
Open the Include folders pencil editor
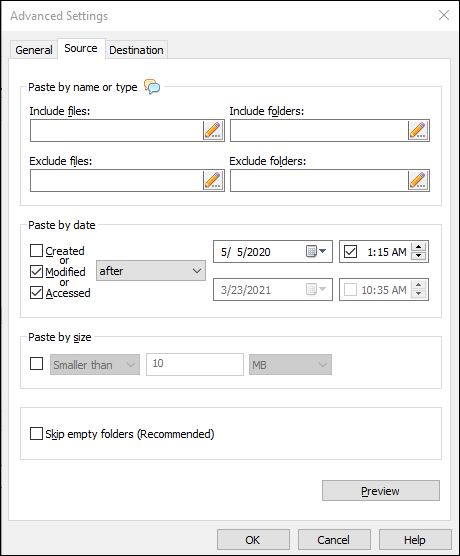(x=418, y=130)
